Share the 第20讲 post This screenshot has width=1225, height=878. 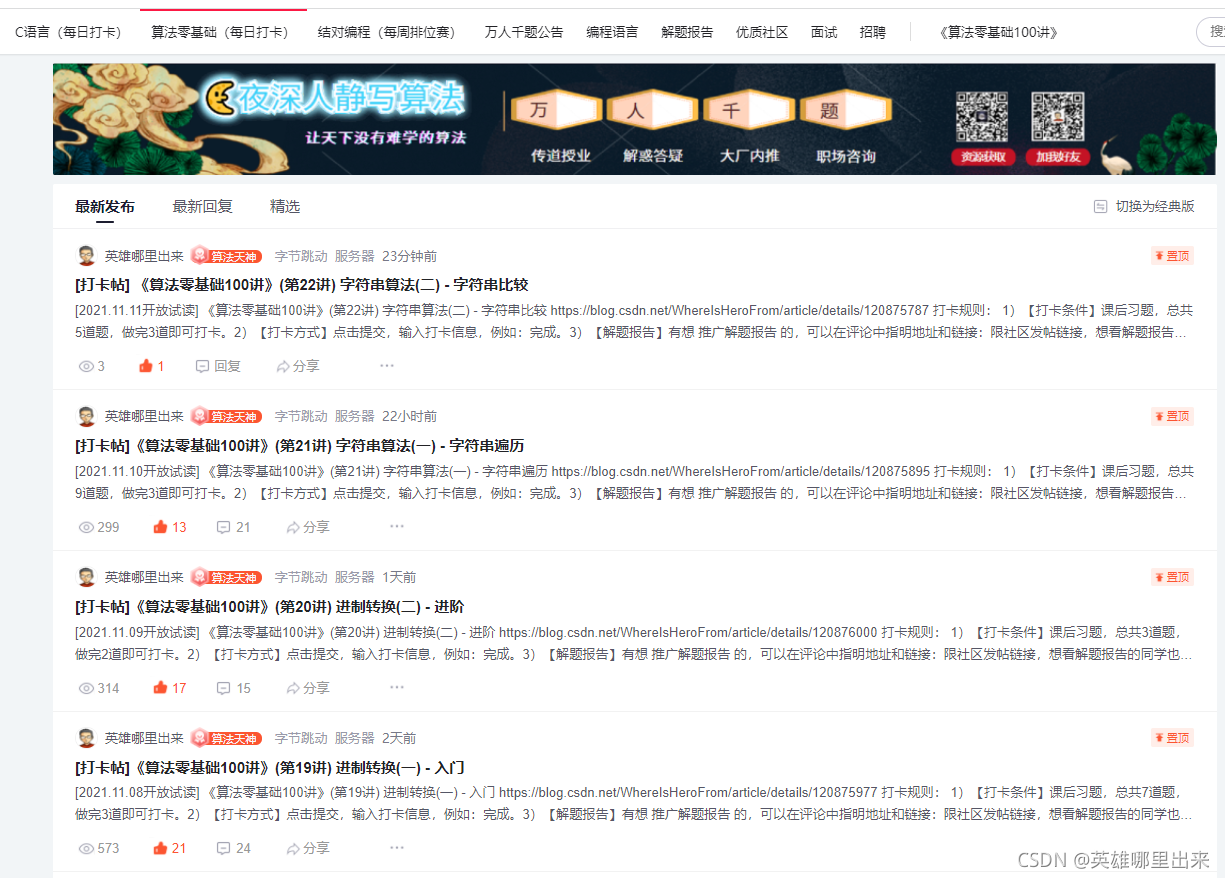(308, 688)
